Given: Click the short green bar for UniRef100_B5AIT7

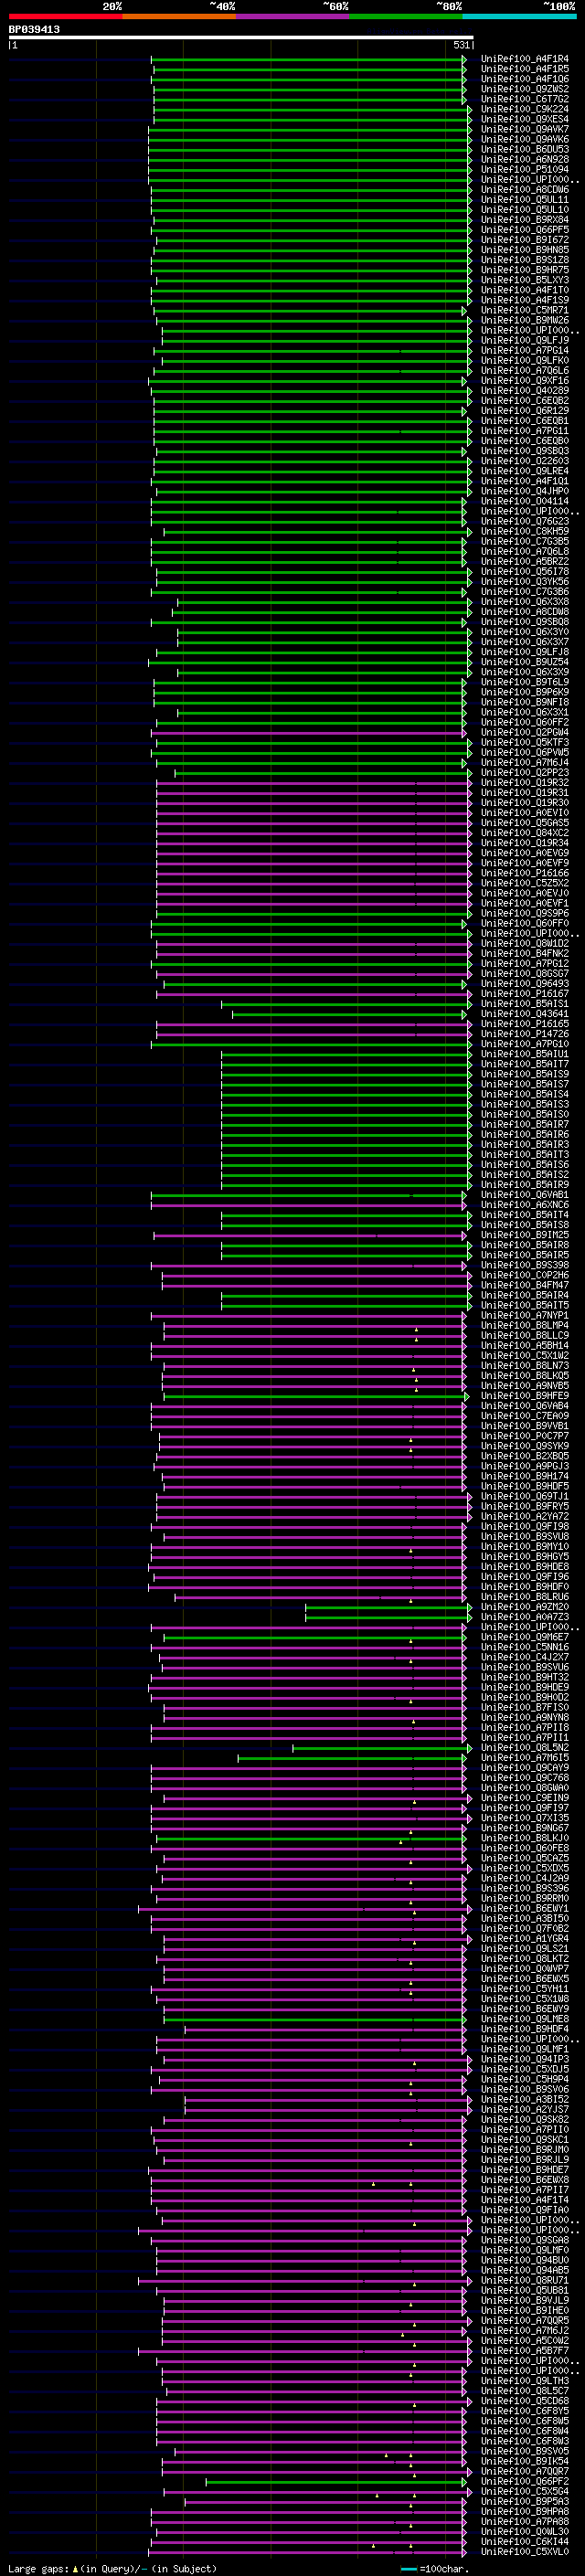Looking at the screenshot, I should (x=346, y=1064).
